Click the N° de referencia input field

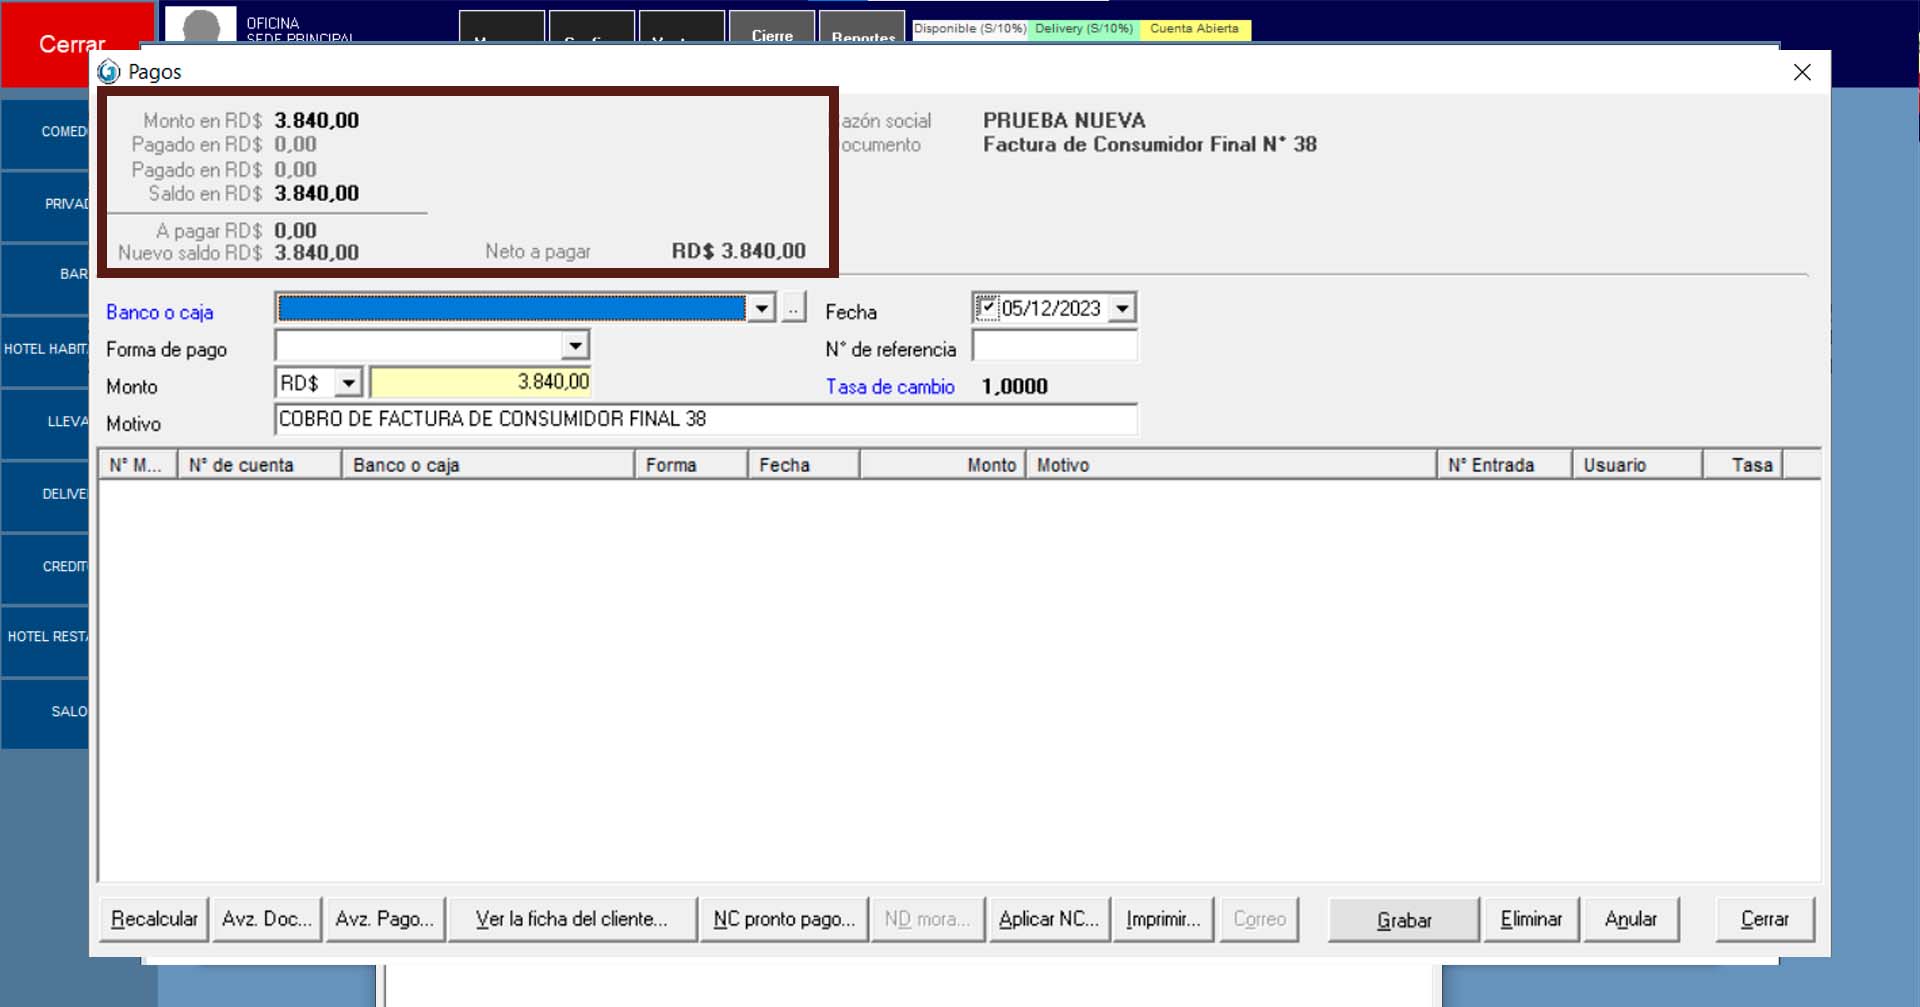[1054, 347]
